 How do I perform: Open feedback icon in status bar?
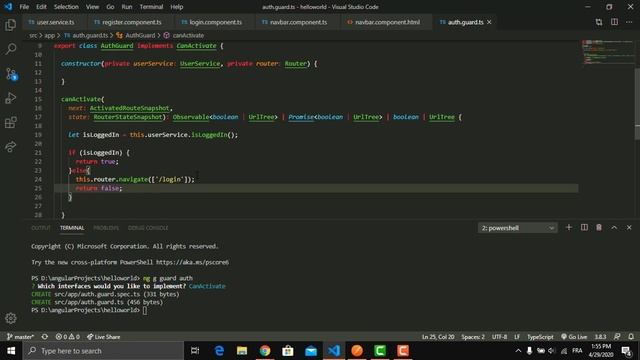617,337
